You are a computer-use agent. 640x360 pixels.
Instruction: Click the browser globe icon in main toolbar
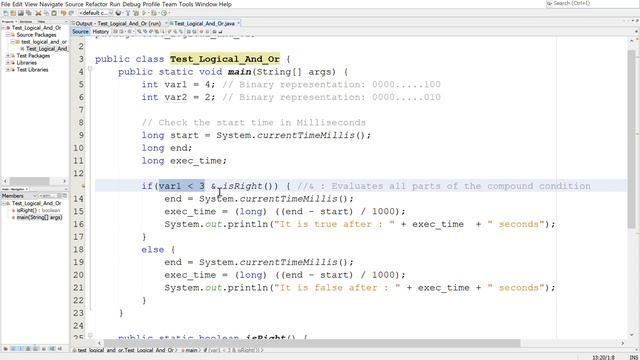(x=118, y=13)
